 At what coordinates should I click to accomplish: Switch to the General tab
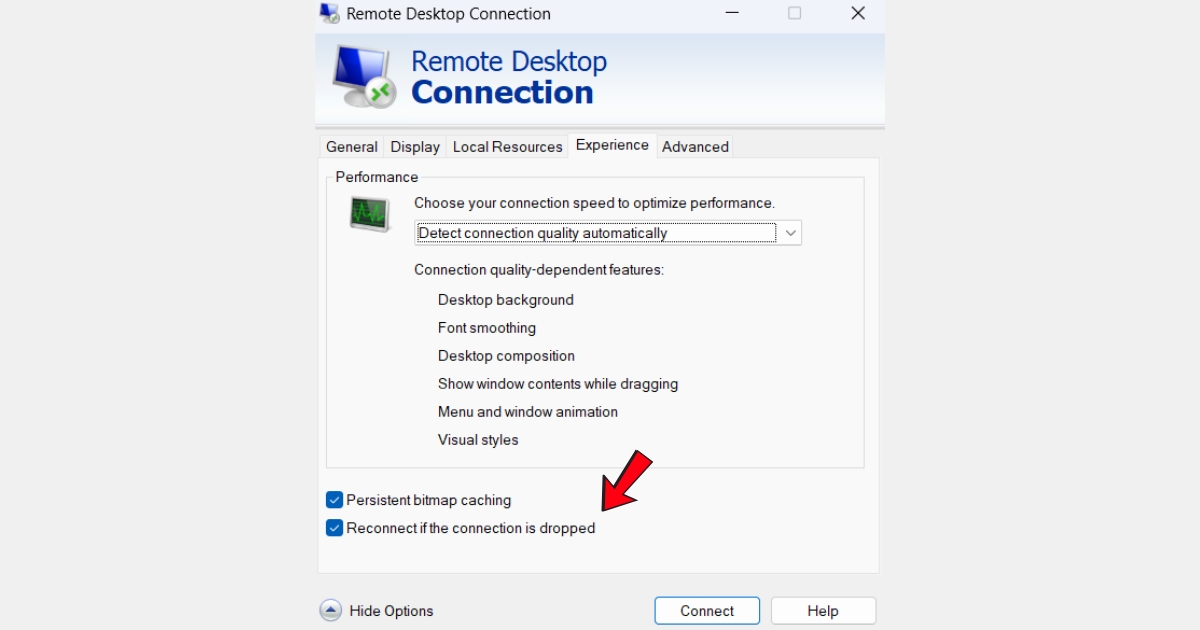(x=350, y=146)
